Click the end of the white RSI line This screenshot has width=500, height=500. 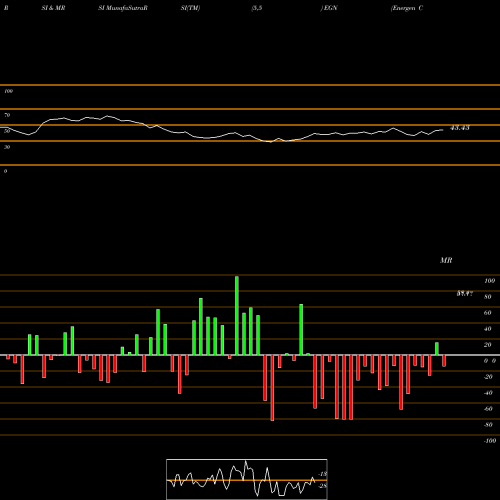(443, 130)
